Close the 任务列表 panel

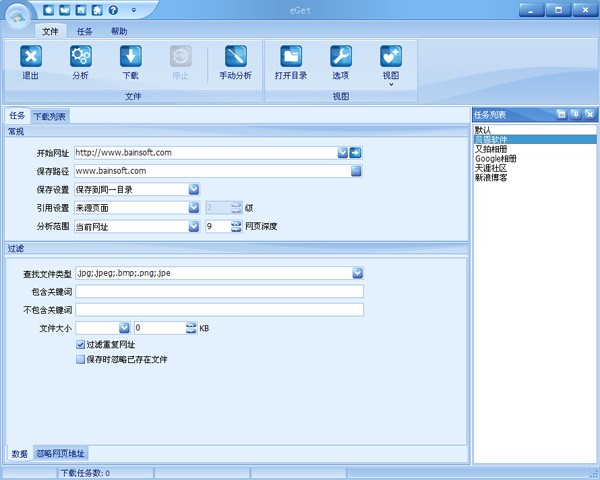coord(590,114)
